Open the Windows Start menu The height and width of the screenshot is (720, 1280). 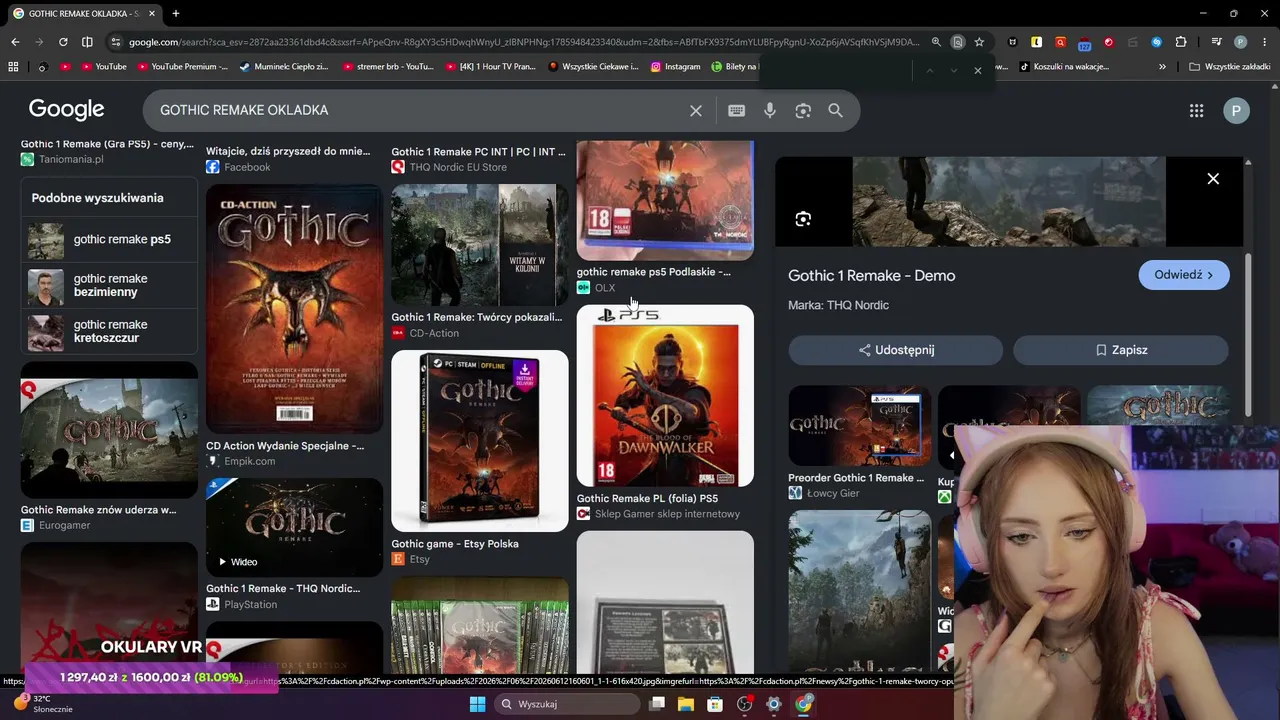477,704
